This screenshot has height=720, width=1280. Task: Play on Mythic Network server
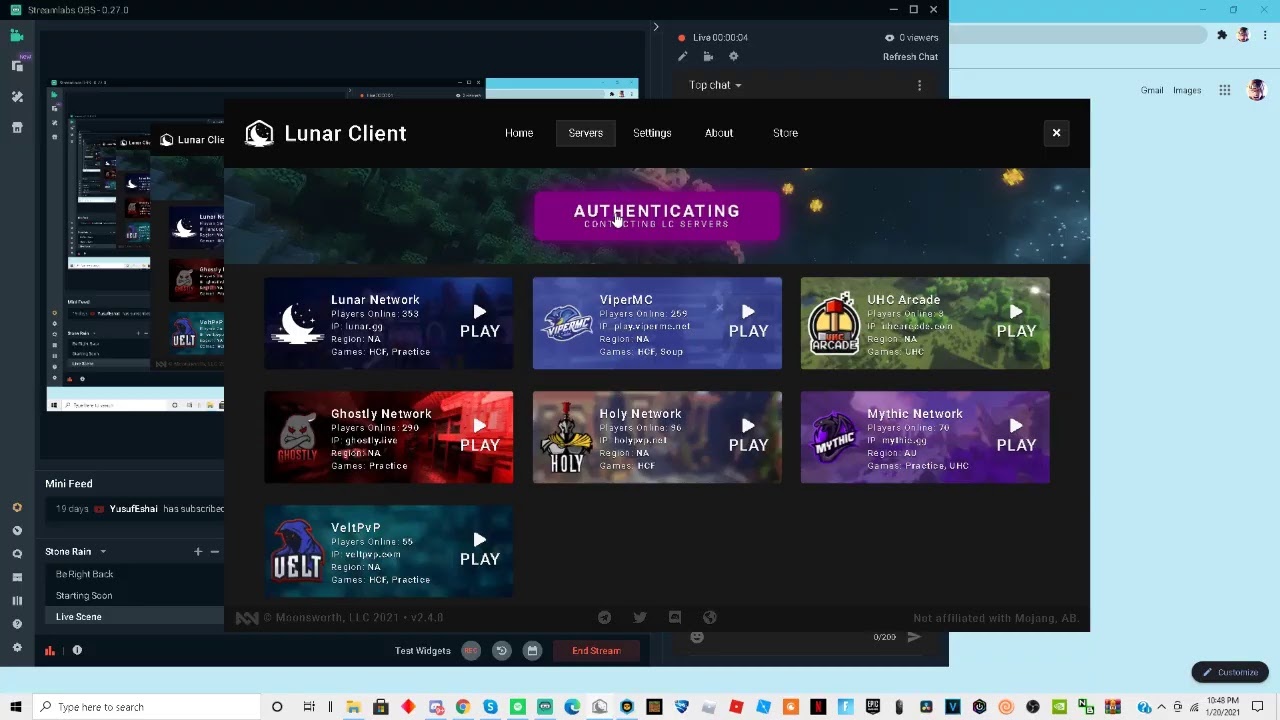1016,437
